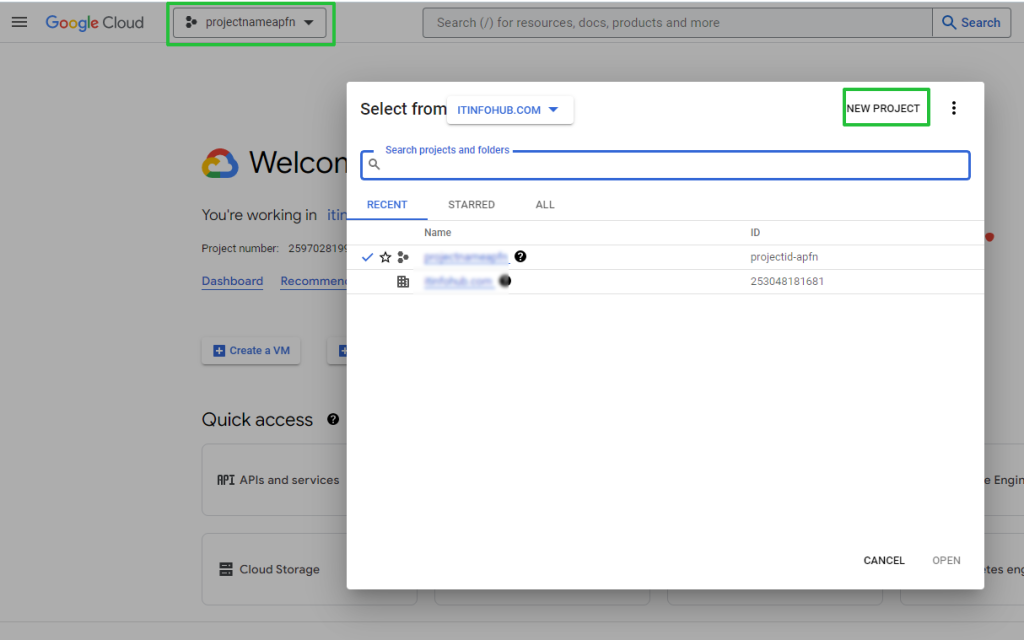
Task: Open the three-dot overflow menu in dialog
Action: [x=953, y=107]
